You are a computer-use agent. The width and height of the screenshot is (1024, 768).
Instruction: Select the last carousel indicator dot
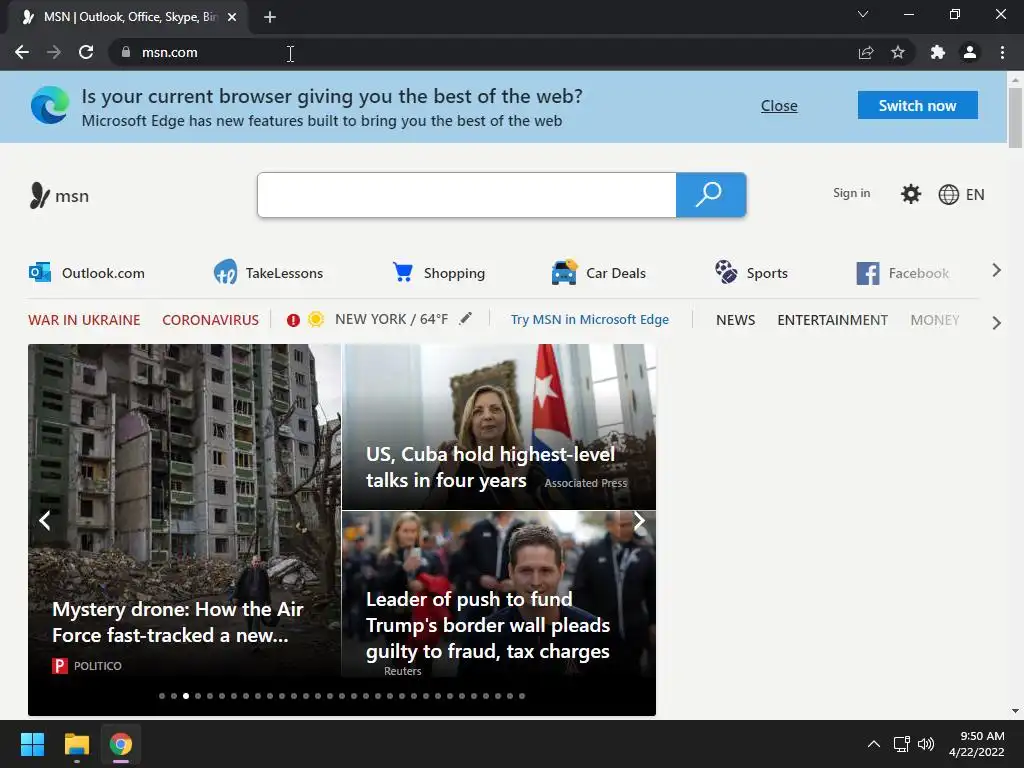coord(522,696)
